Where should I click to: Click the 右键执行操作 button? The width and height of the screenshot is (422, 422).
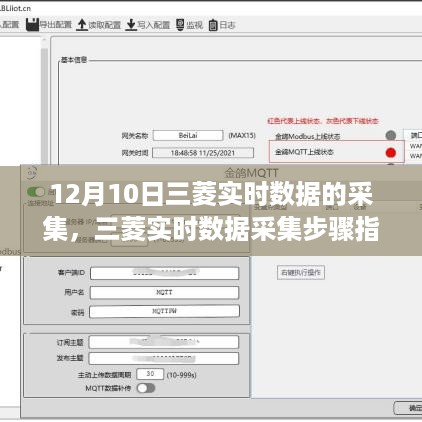301,273
